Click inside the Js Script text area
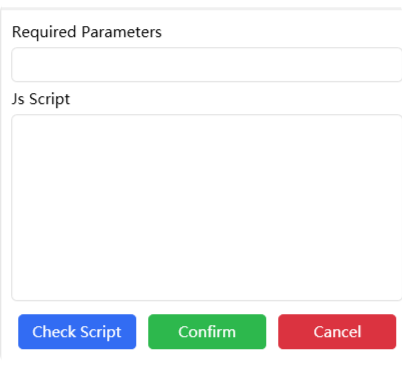The width and height of the screenshot is (402, 366). [x=207, y=208]
